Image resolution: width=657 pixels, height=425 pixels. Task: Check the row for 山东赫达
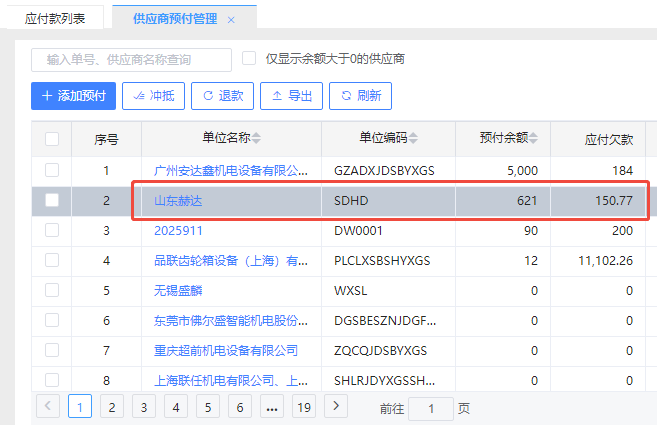point(52,200)
